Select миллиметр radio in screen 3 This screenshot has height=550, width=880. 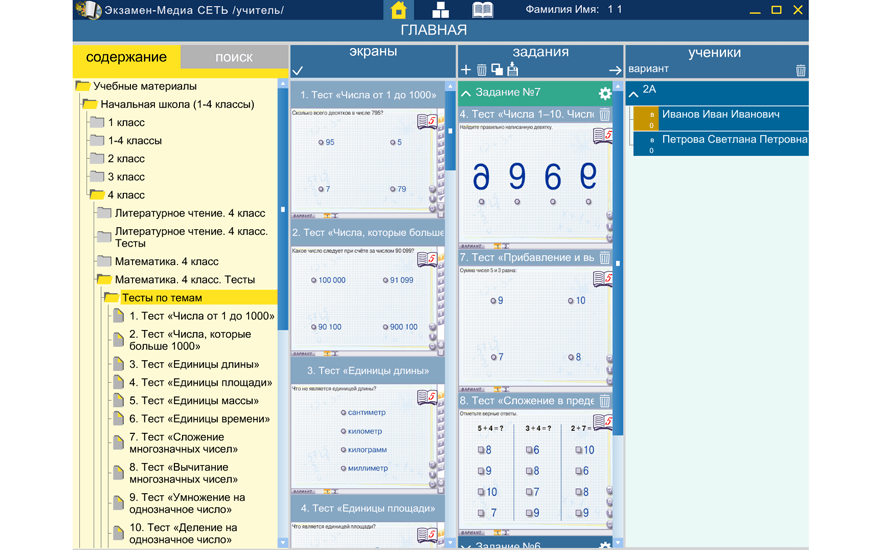tap(343, 468)
